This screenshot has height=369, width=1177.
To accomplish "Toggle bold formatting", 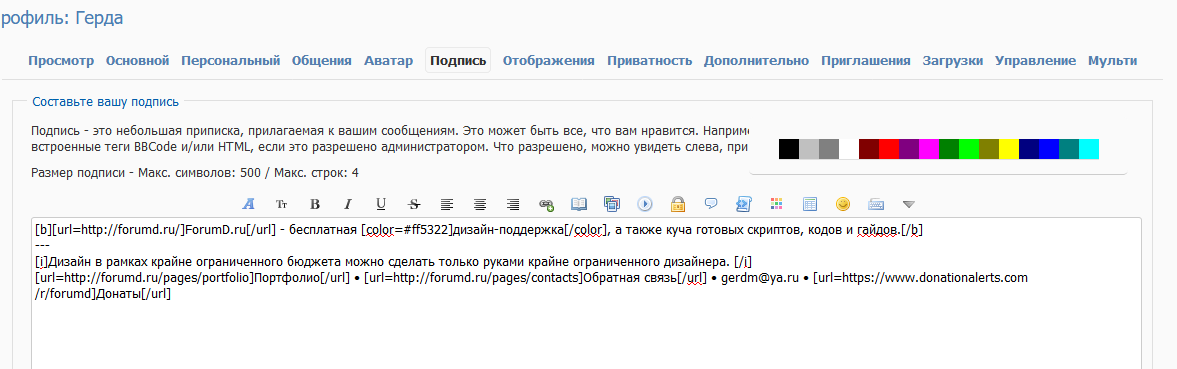I will (315, 203).
